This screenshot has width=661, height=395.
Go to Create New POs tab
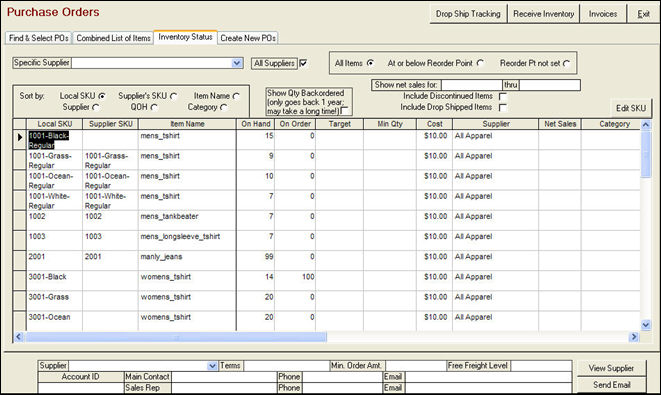coord(248,38)
